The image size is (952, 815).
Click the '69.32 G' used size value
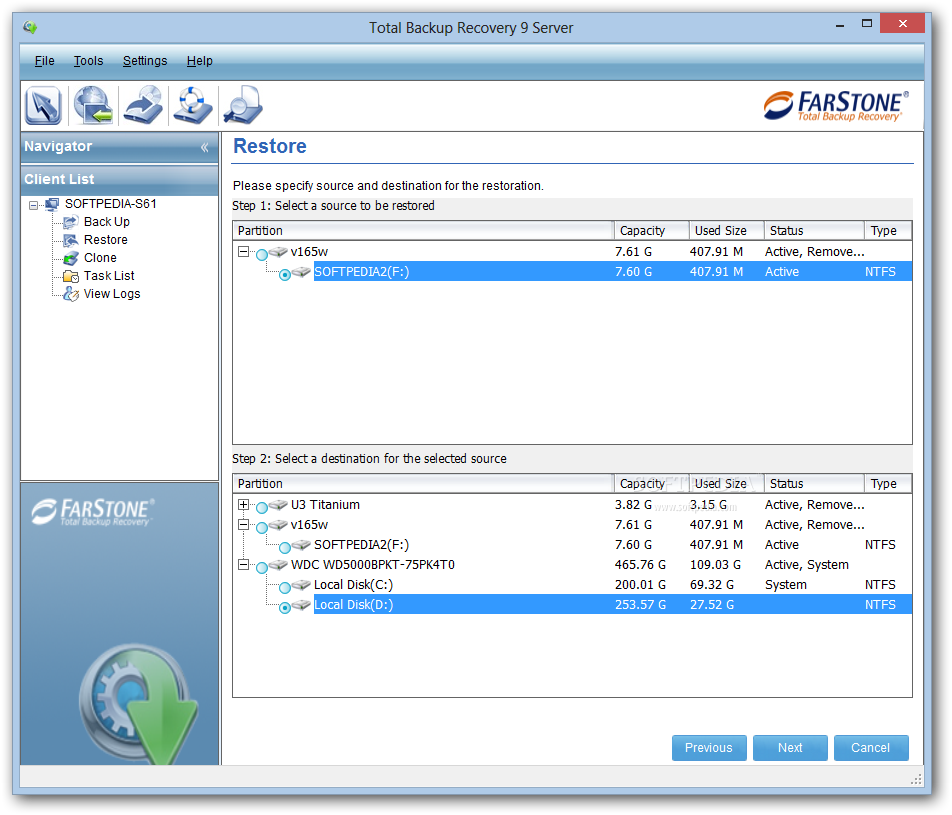pyautogui.click(x=712, y=585)
